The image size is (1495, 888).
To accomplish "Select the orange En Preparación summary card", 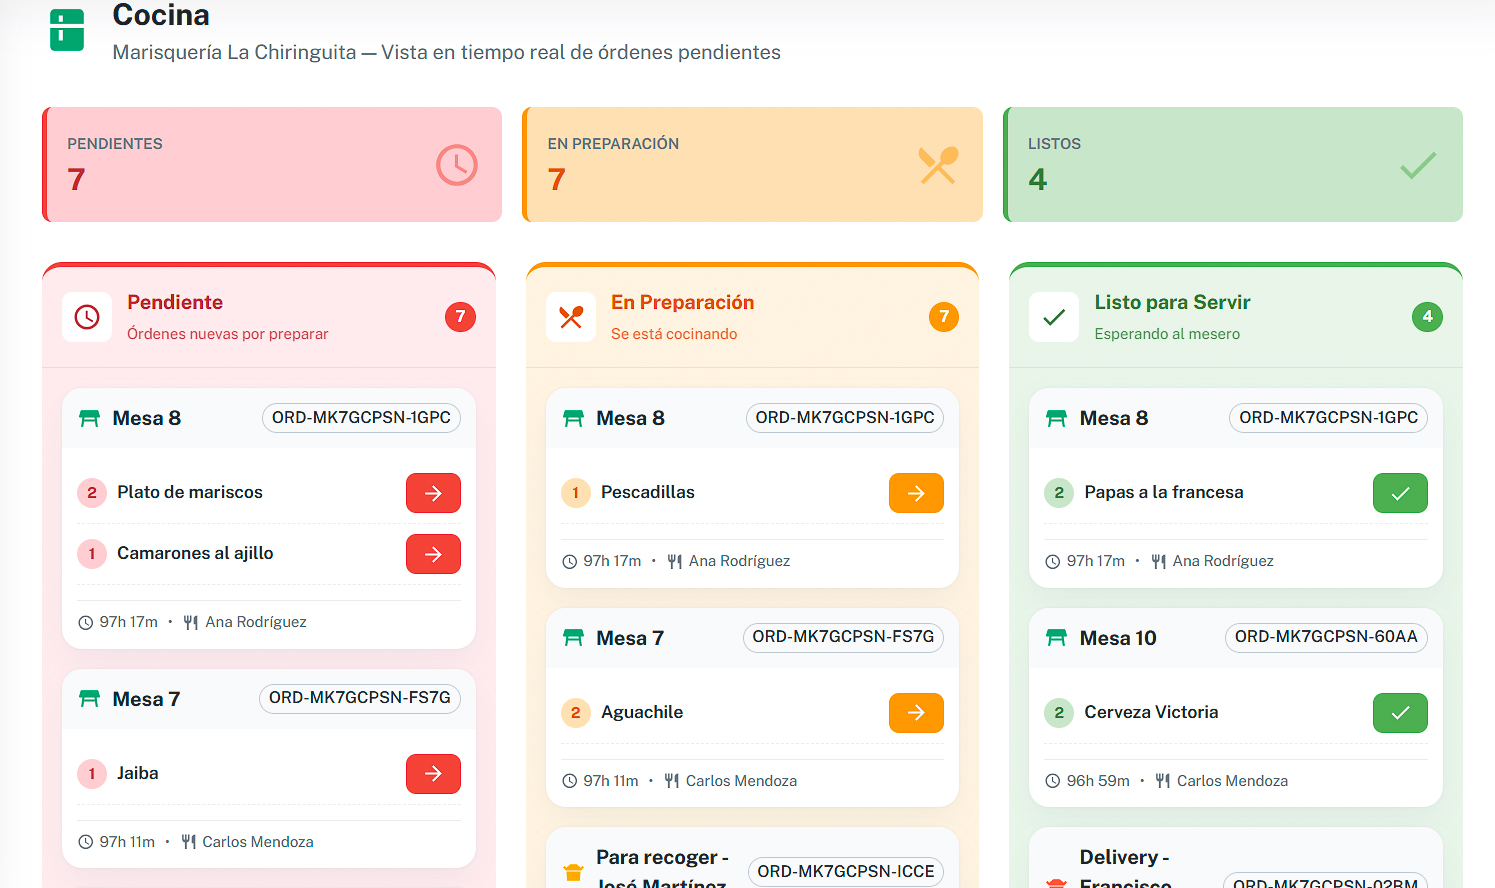I will pos(752,164).
